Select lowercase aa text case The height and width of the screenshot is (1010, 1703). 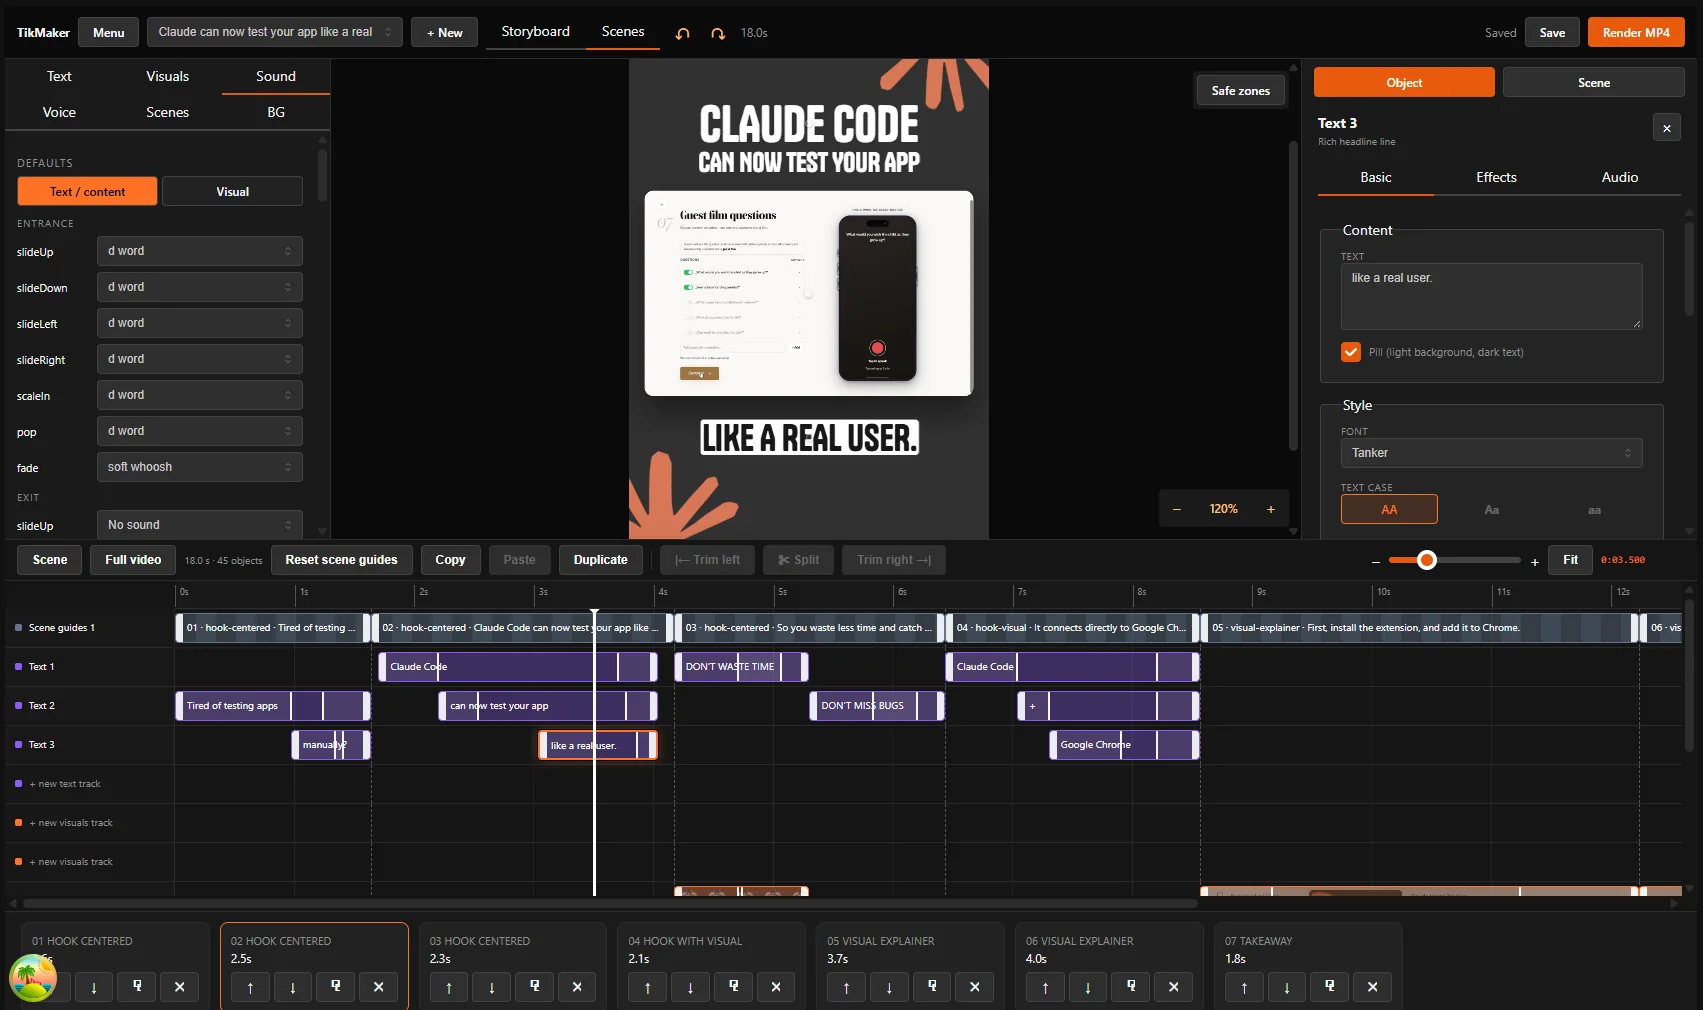[x=1594, y=509]
